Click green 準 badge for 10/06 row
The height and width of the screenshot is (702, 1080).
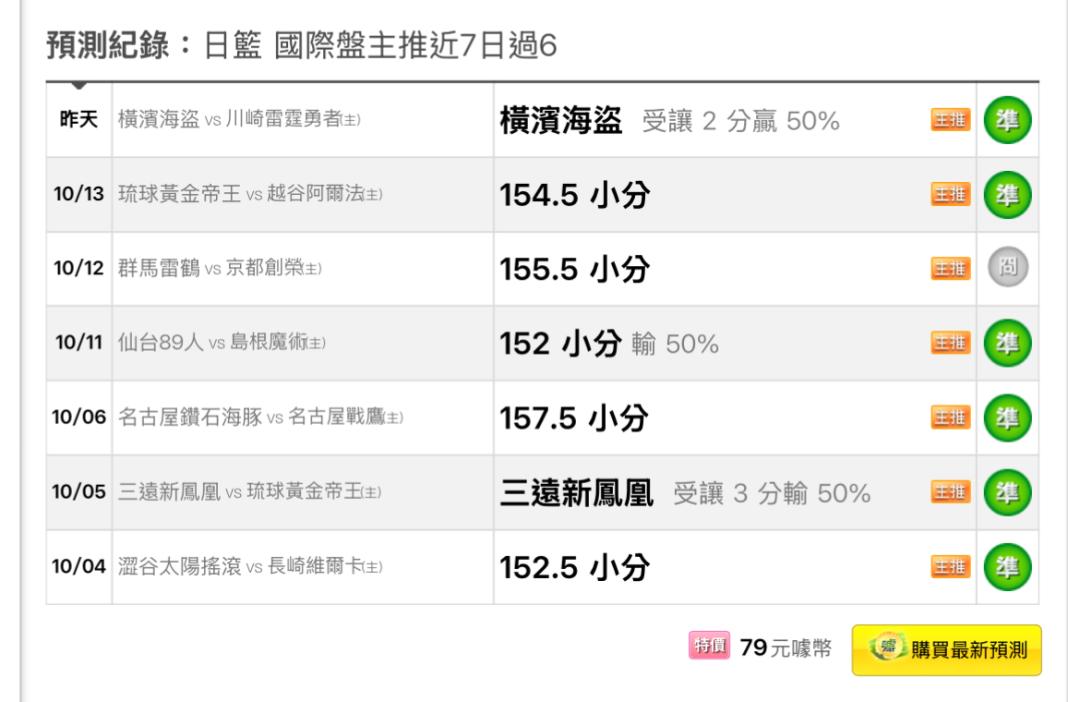click(1007, 418)
